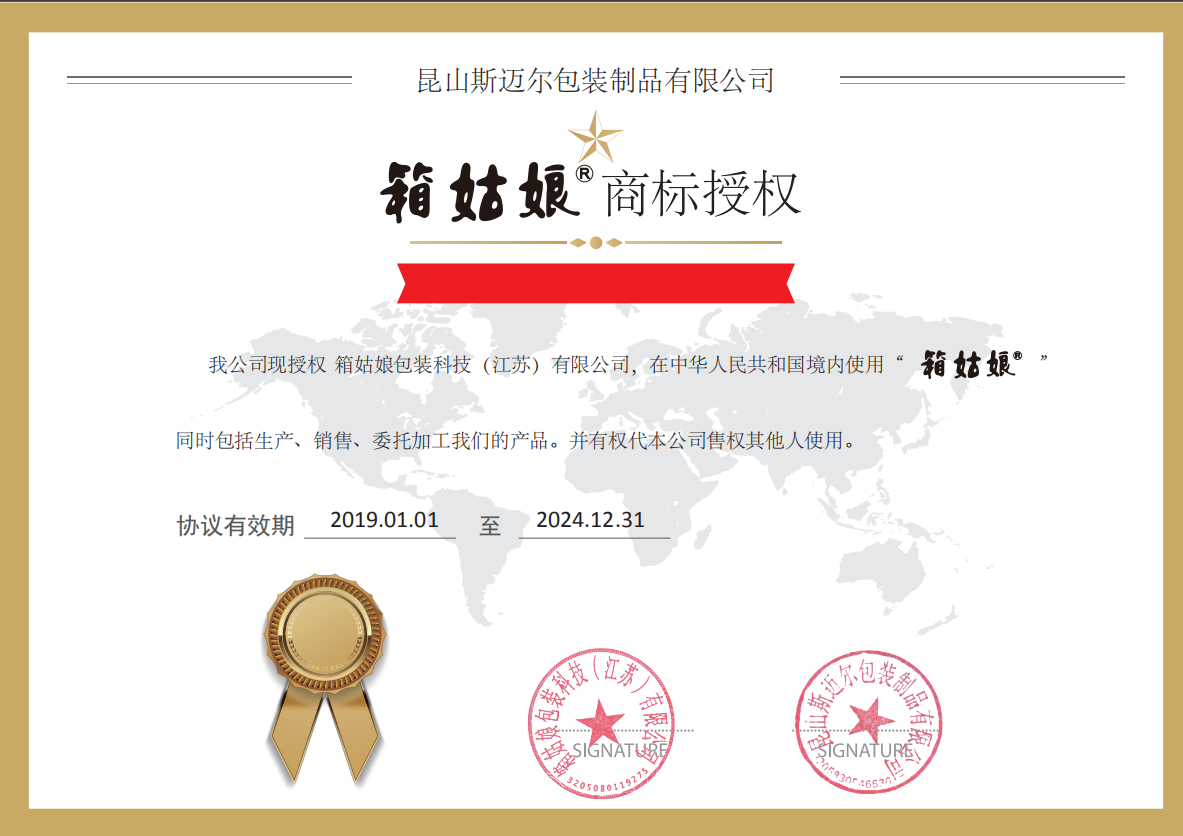
Task: Click the 协议有效期 label
Action: click(x=235, y=526)
